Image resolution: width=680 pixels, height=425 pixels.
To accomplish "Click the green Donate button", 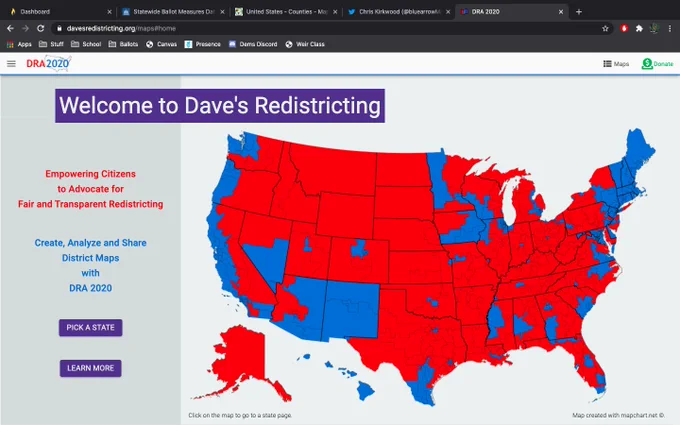I will [x=657, y=64].
